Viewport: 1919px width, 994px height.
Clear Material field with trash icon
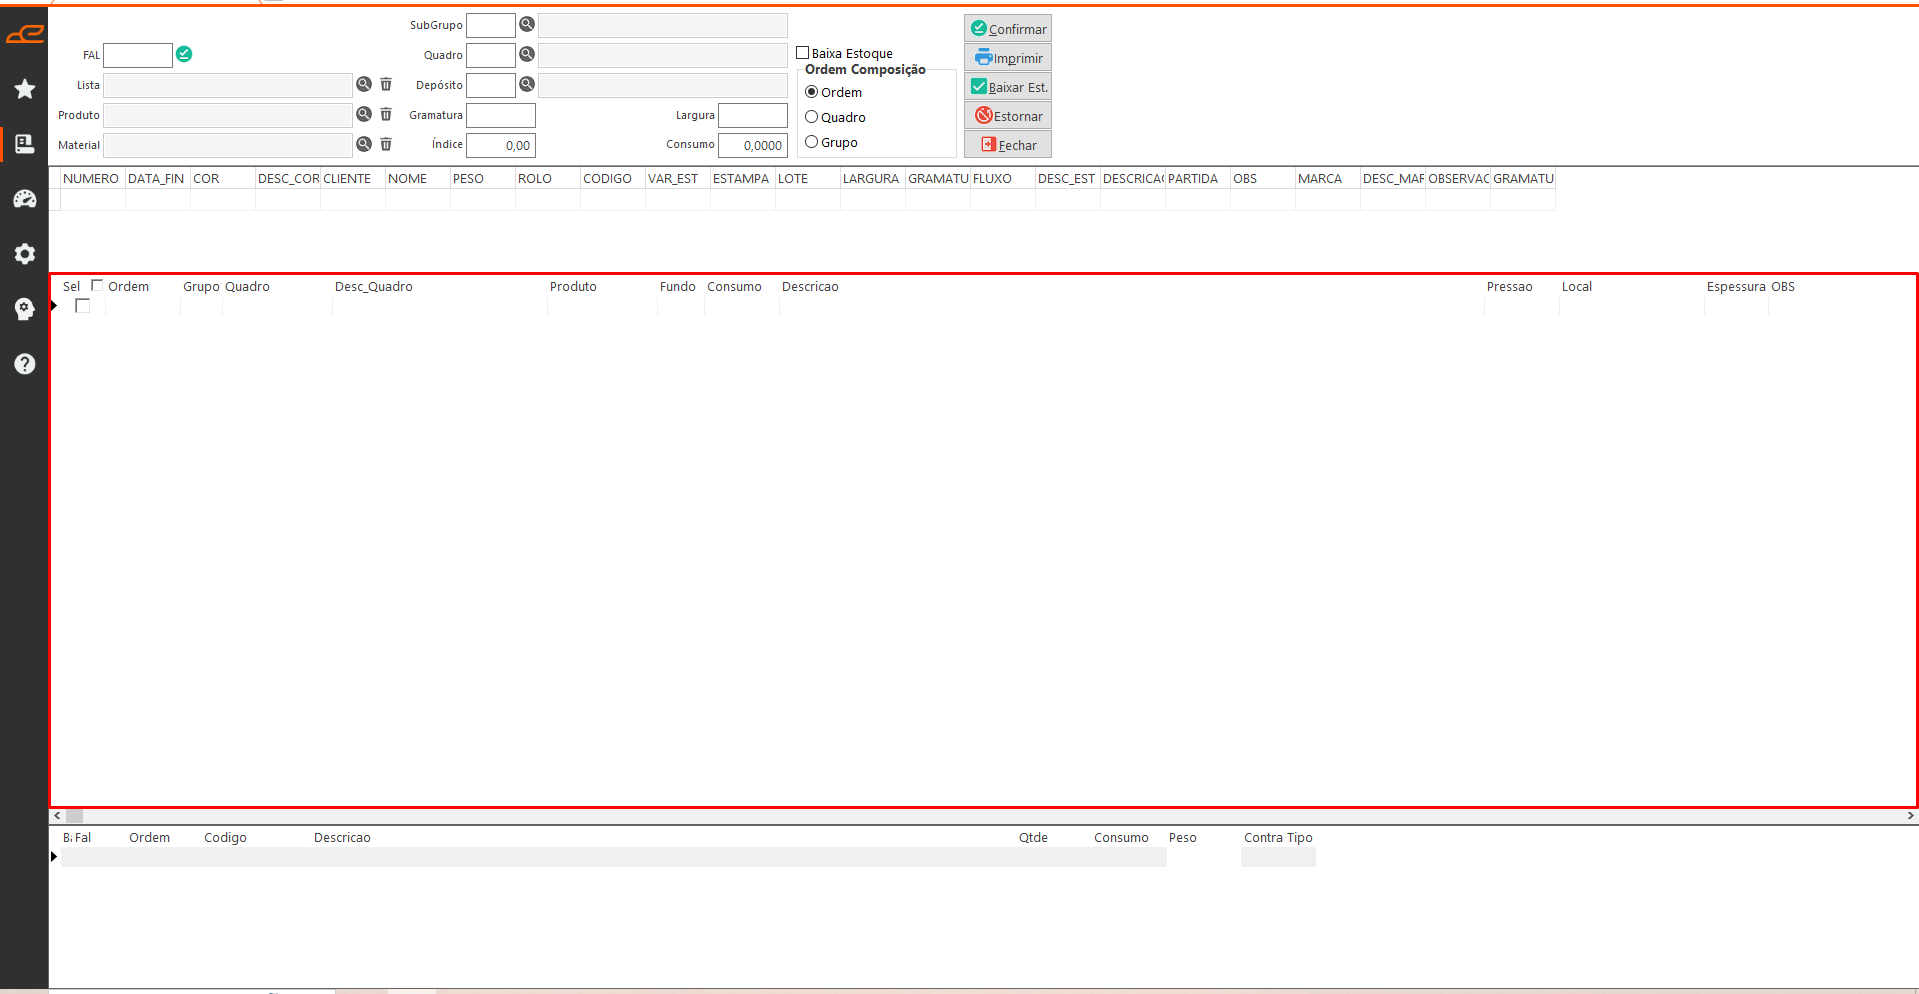click(x=386, y=145)
